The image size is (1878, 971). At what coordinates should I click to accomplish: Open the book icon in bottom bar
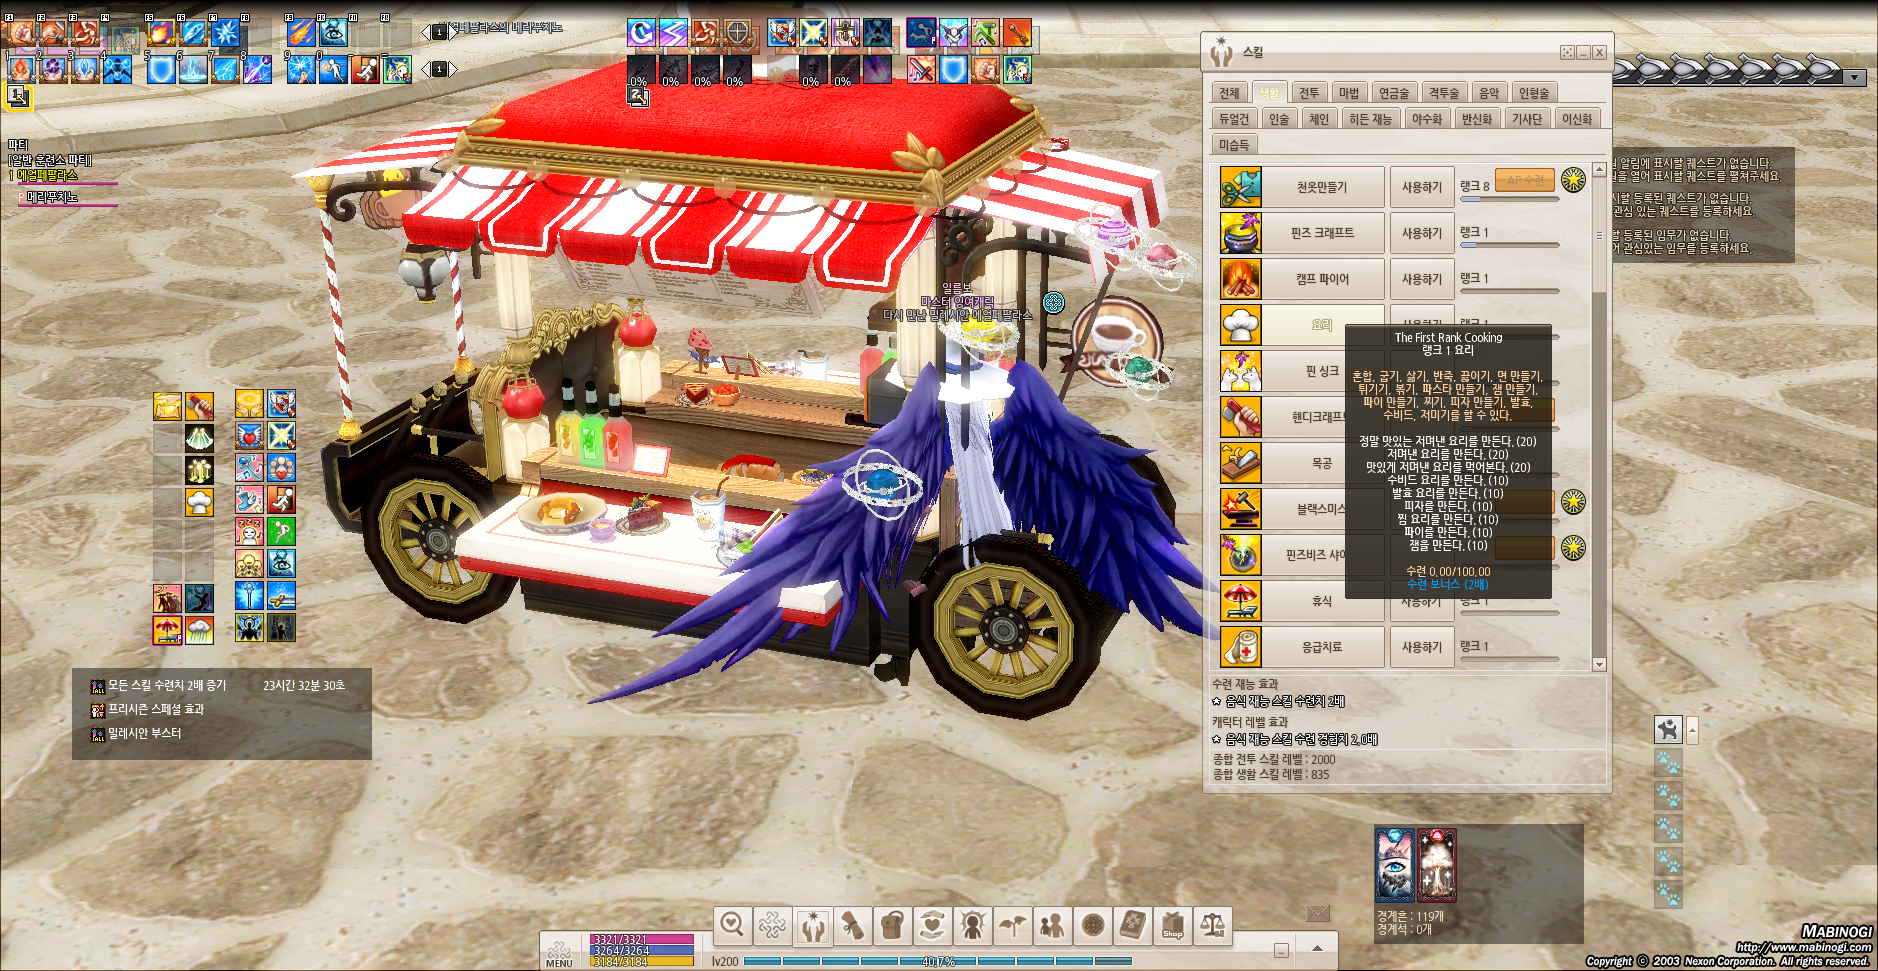(1132, 925)
